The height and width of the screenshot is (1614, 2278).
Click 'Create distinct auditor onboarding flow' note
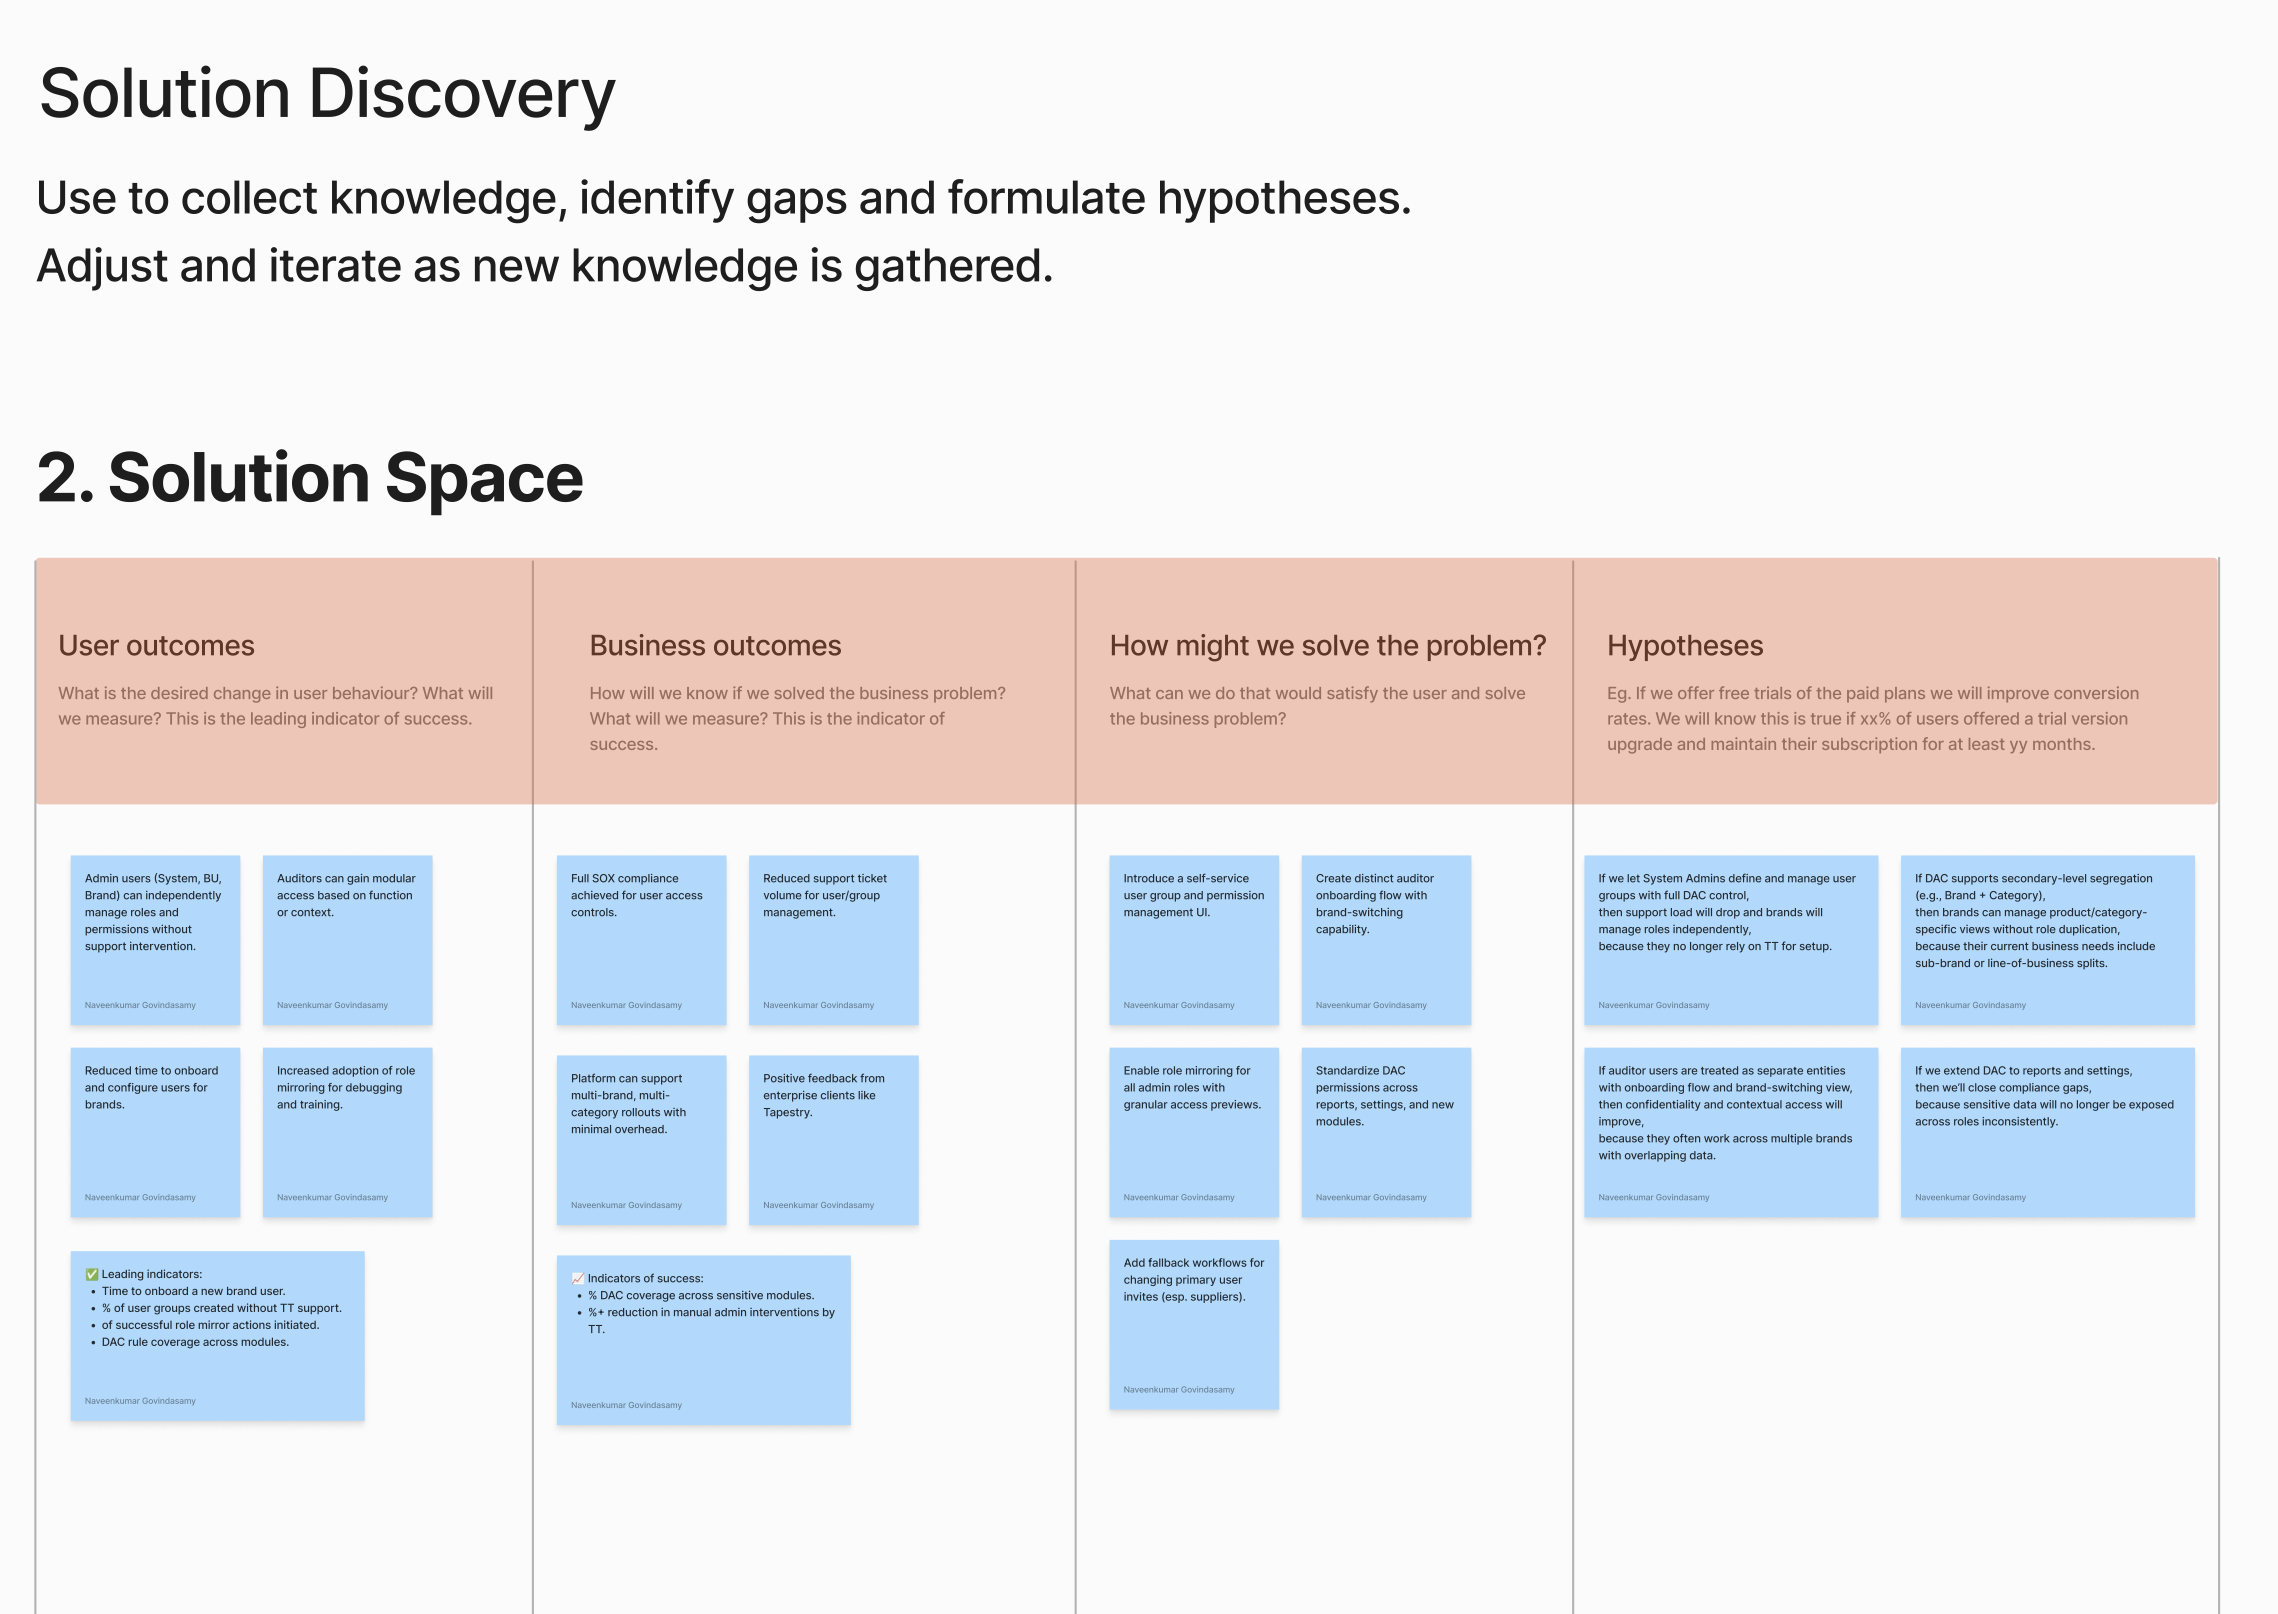[1385, 939]
